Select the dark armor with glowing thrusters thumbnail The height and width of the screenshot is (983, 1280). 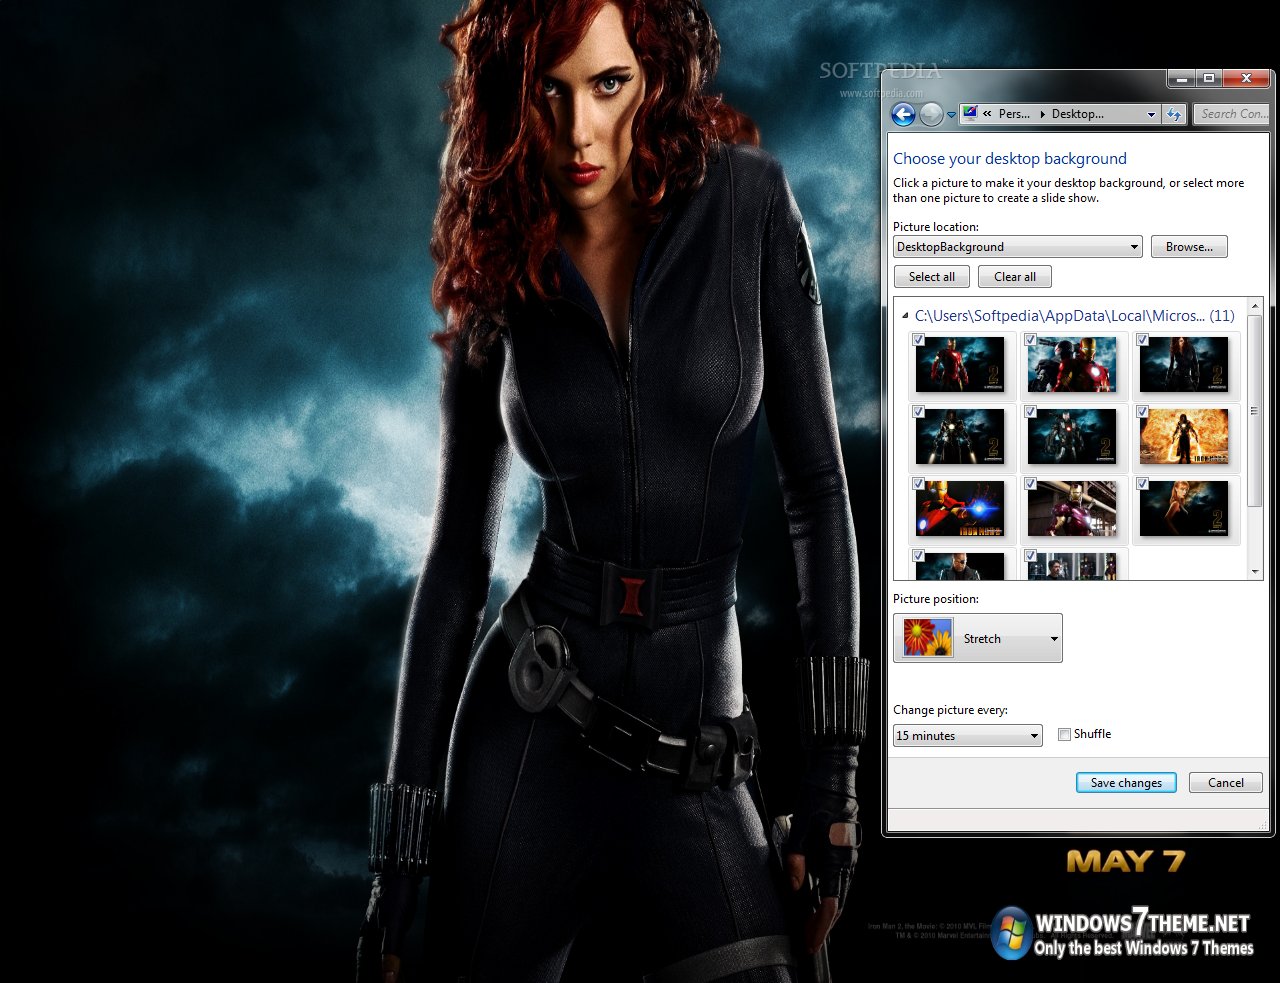pos(960,437)
